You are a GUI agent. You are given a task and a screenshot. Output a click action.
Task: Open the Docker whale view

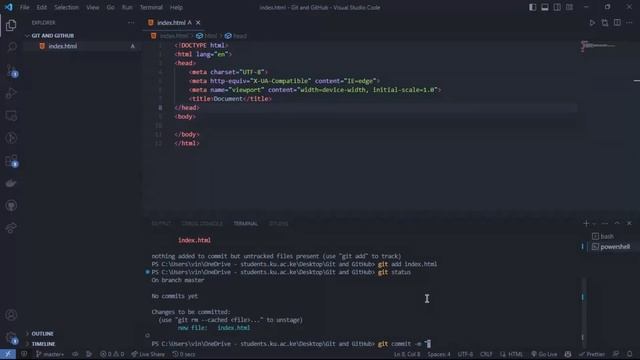[11, 183]
